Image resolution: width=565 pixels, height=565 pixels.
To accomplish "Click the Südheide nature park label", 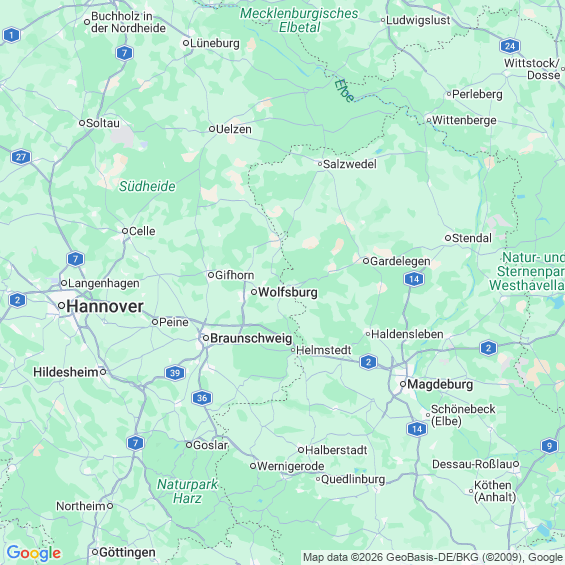I will (147, 186).
